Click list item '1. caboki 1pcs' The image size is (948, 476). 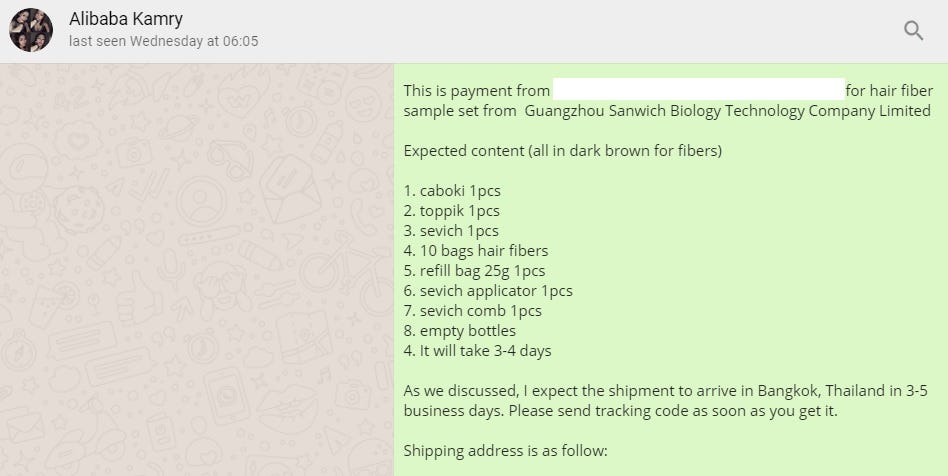(x=452, y=191)
